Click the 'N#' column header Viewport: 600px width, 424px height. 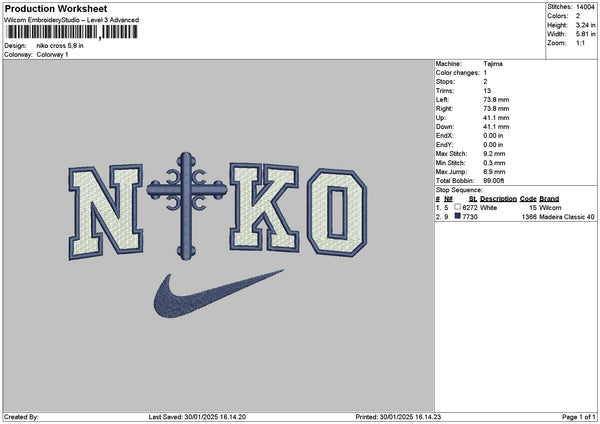pos(448,199)
